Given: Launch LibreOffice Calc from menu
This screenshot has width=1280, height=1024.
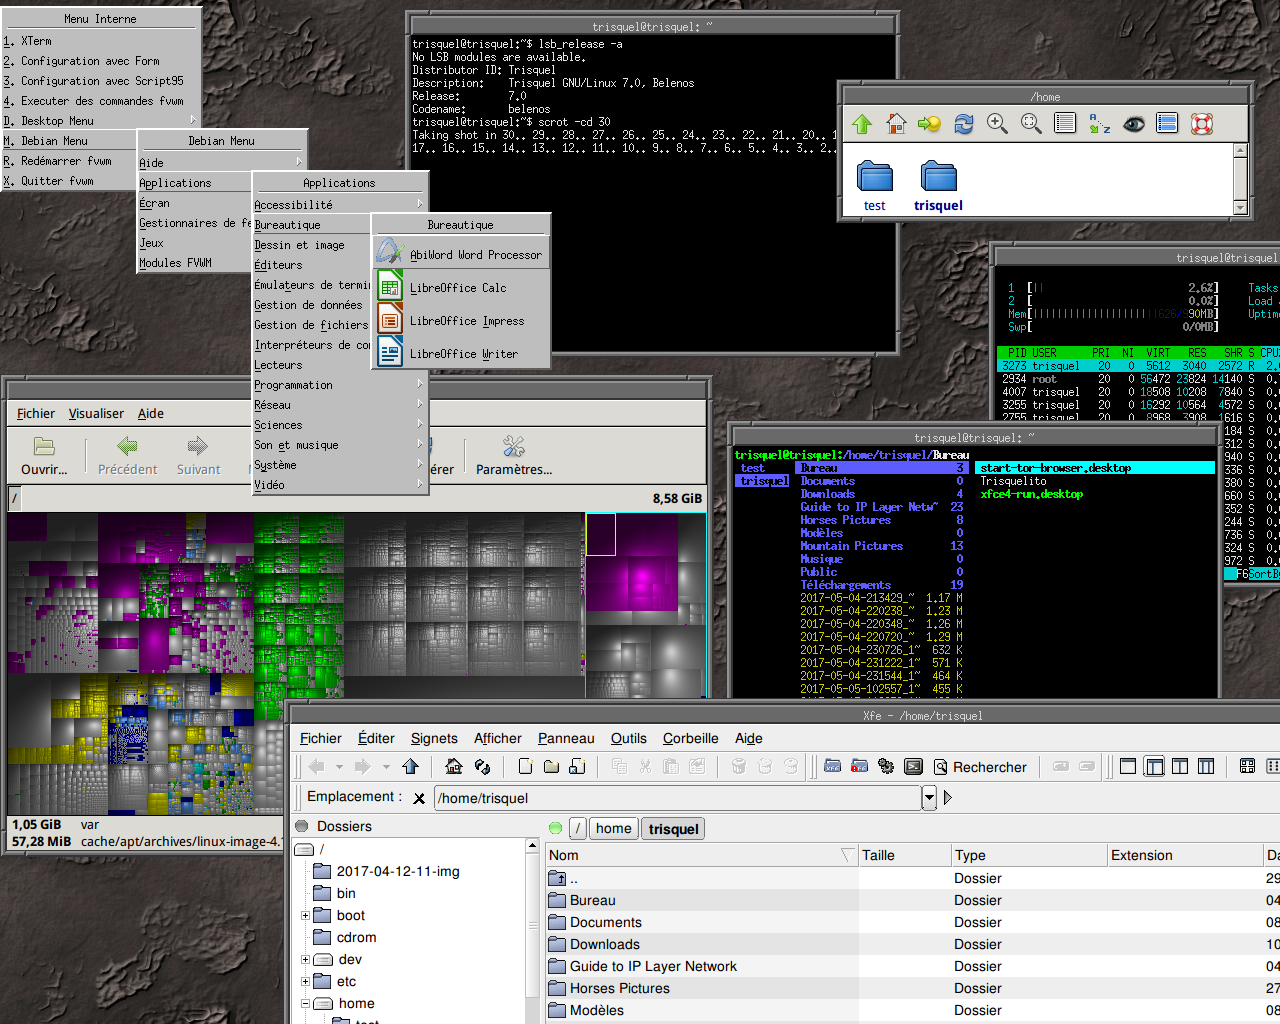Looking at the screenshot, I should [461, 288].
